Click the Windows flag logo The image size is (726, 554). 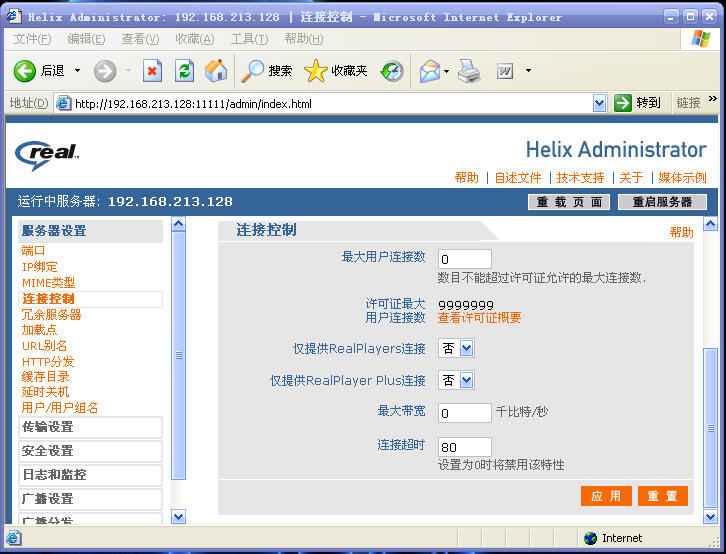click(x=701, y=39)
